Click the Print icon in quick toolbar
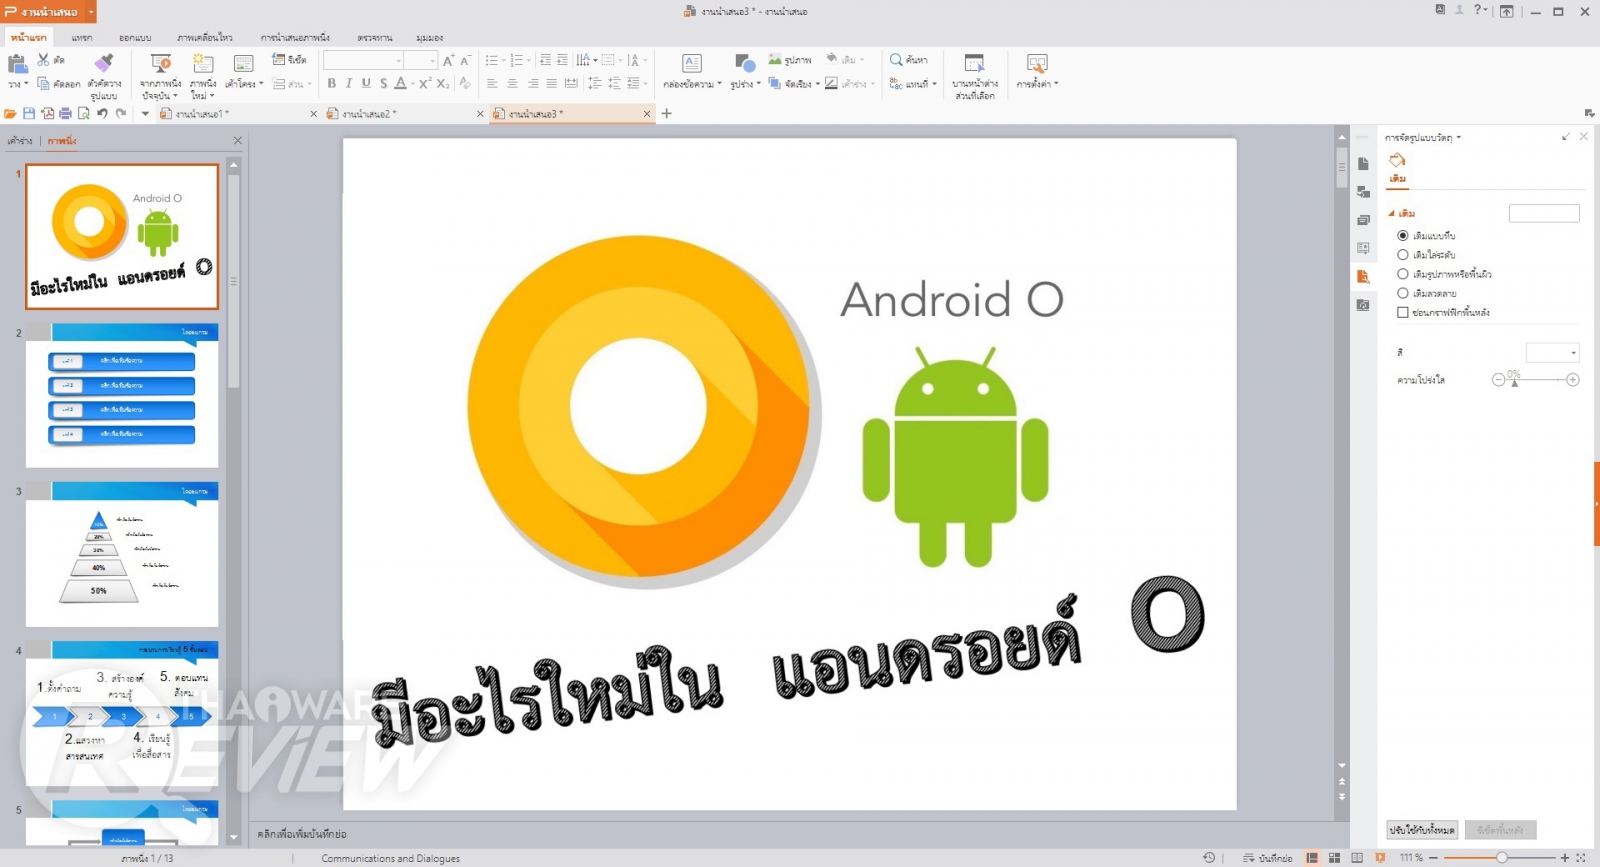The width and height of the screenshot is (1600, 867). tap(66, 114)
